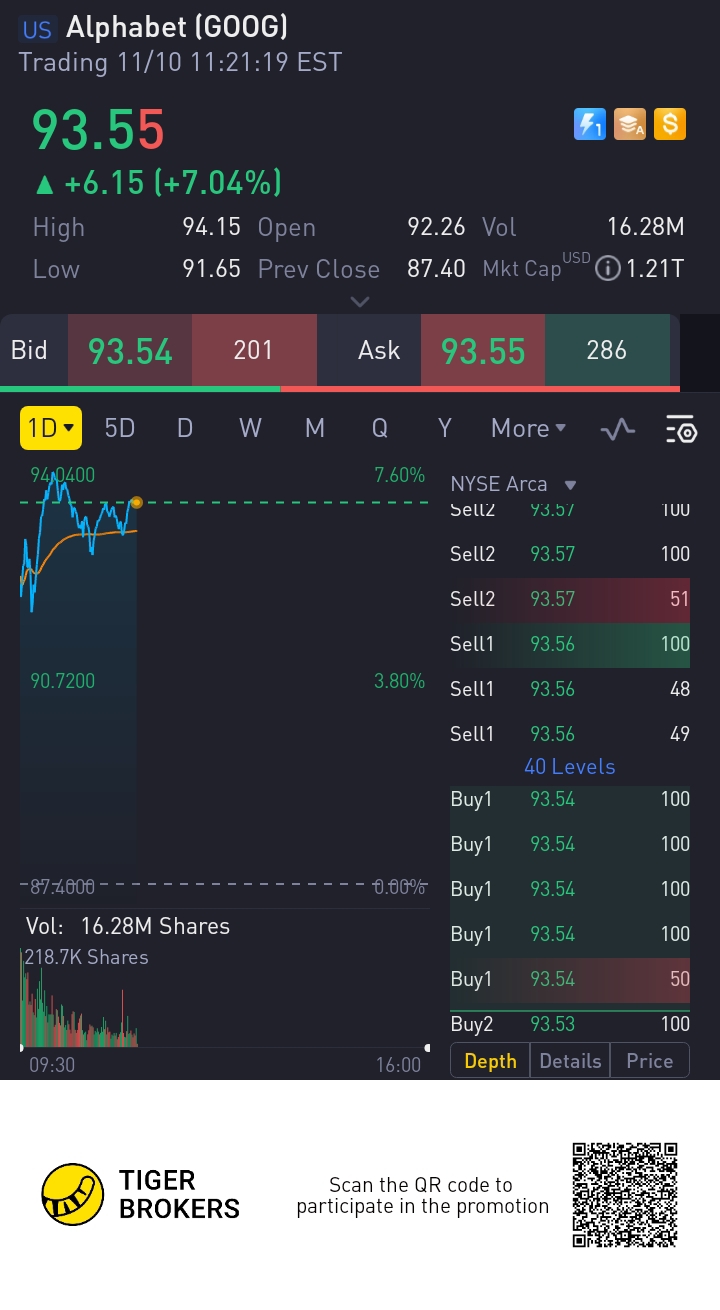720x1310 pixels.
Task: Tap the Prev Close value 87.40
Action: point(436,269)
